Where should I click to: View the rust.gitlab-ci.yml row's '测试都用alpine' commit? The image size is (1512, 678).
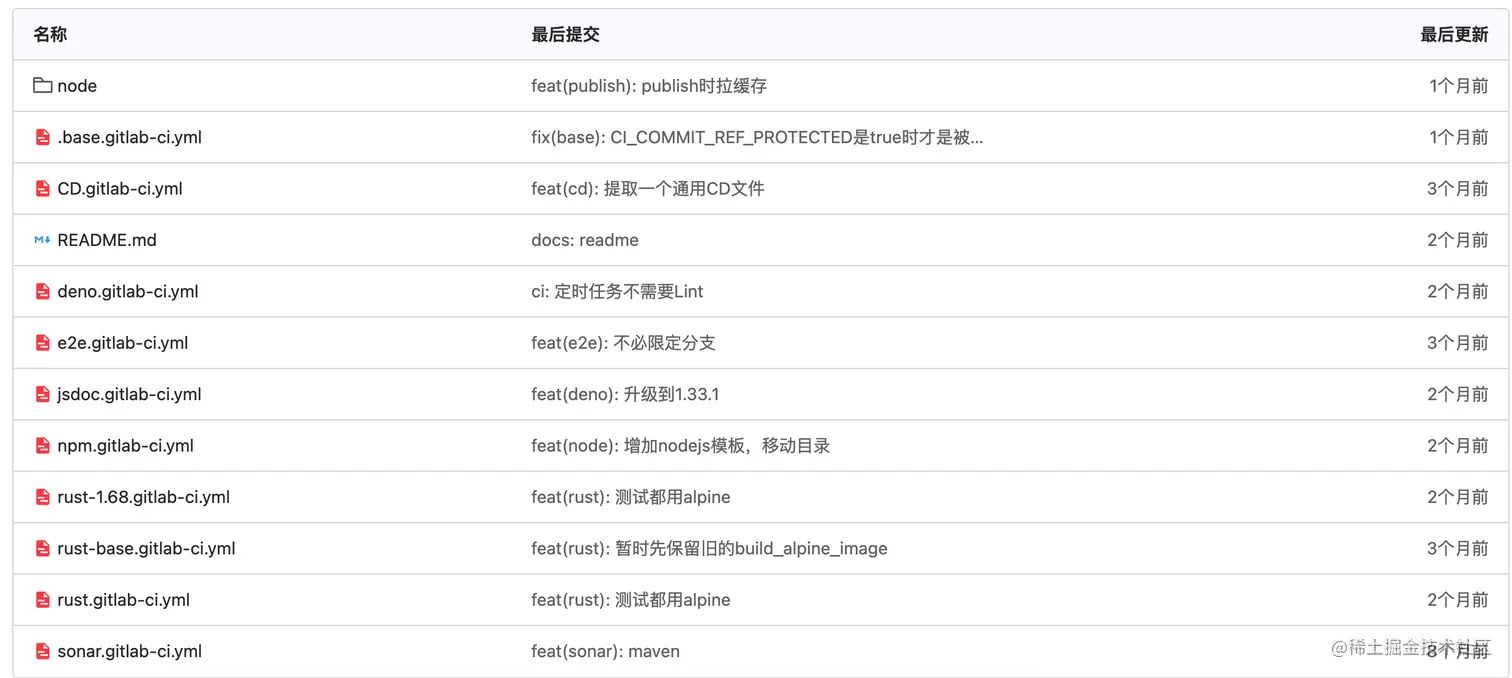point(631,600)
